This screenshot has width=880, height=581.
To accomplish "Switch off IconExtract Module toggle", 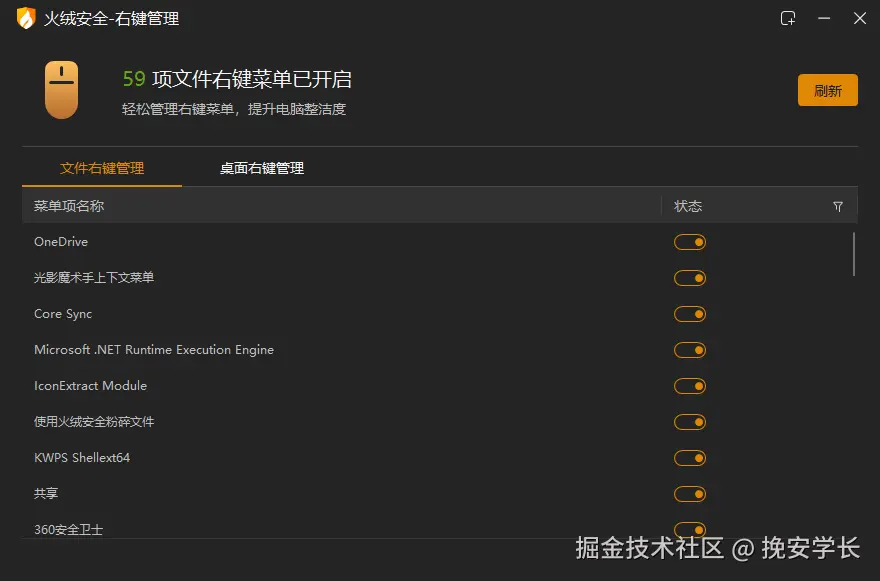I will (690, 386).
